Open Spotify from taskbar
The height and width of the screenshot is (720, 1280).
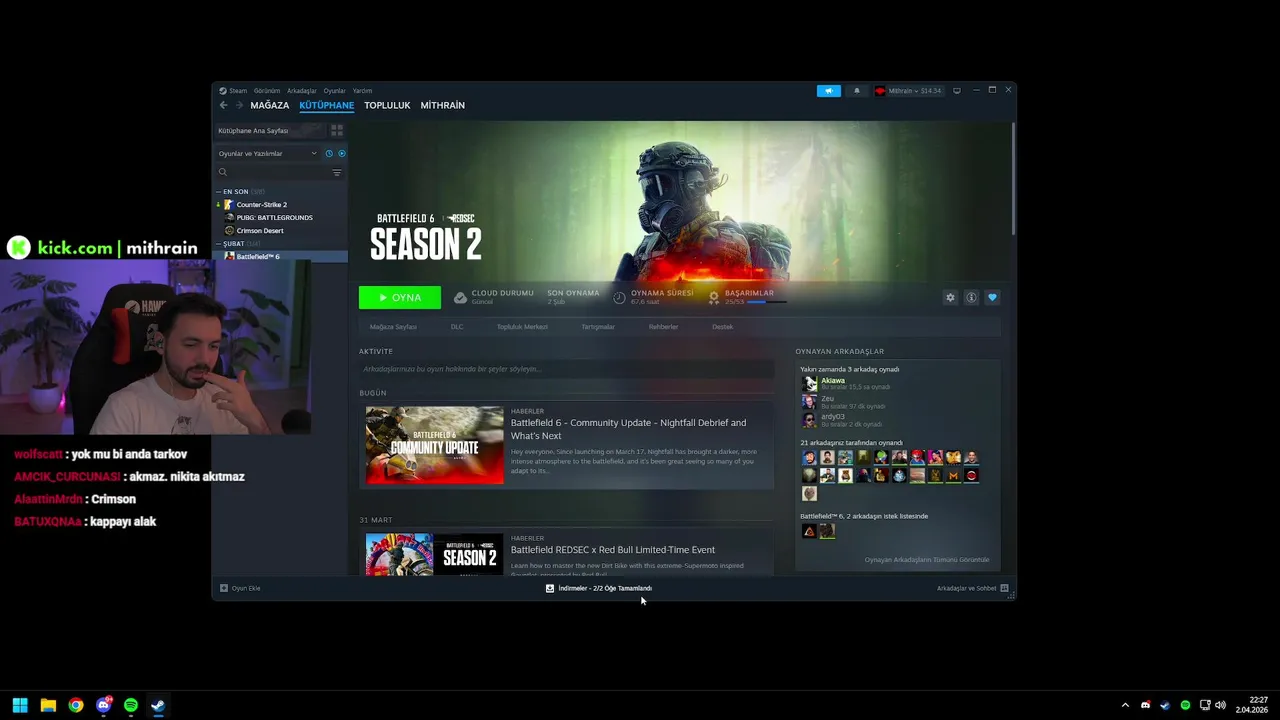point(131,706)
